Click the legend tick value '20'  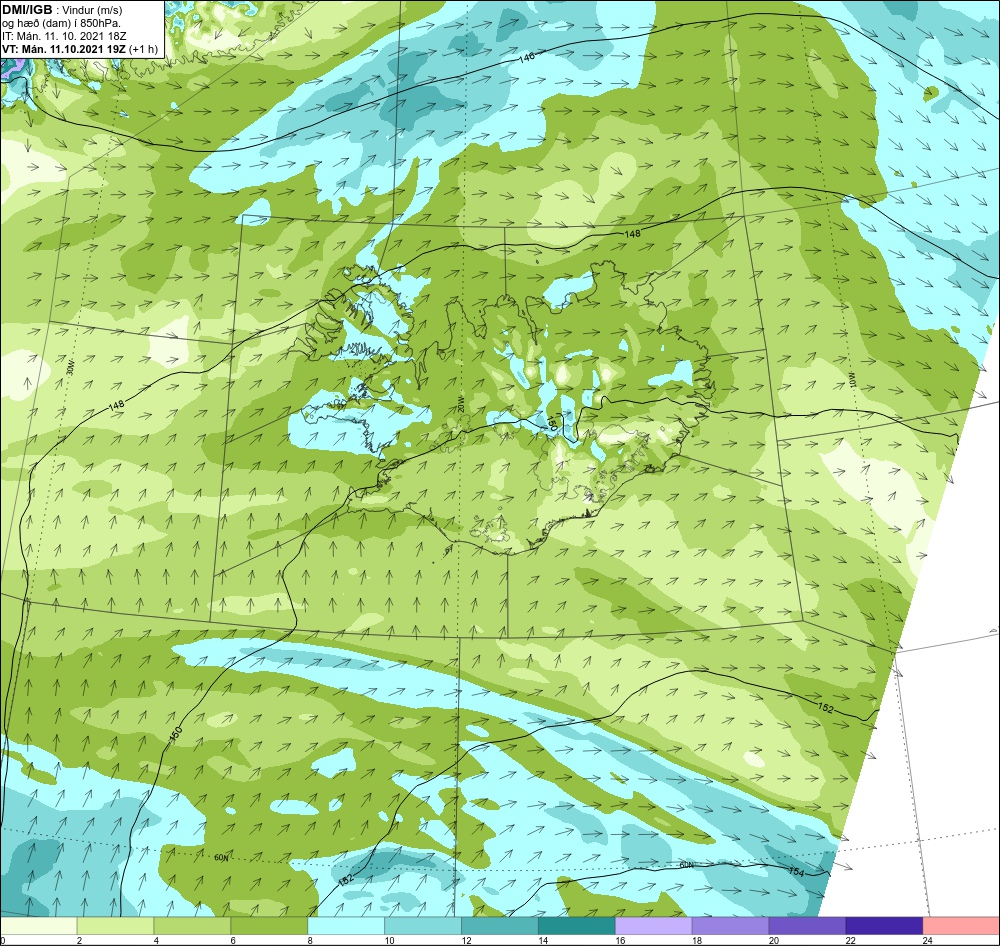774,940
